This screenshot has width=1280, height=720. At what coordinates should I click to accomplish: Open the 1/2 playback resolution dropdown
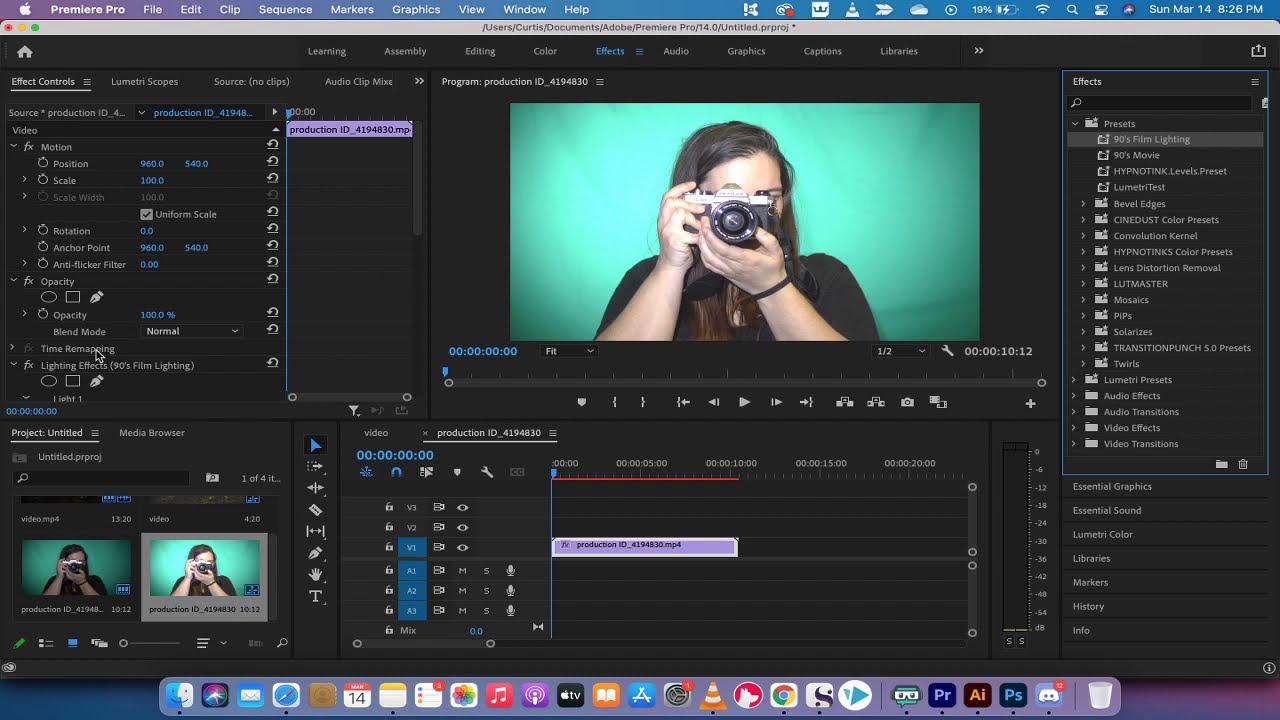901,351
